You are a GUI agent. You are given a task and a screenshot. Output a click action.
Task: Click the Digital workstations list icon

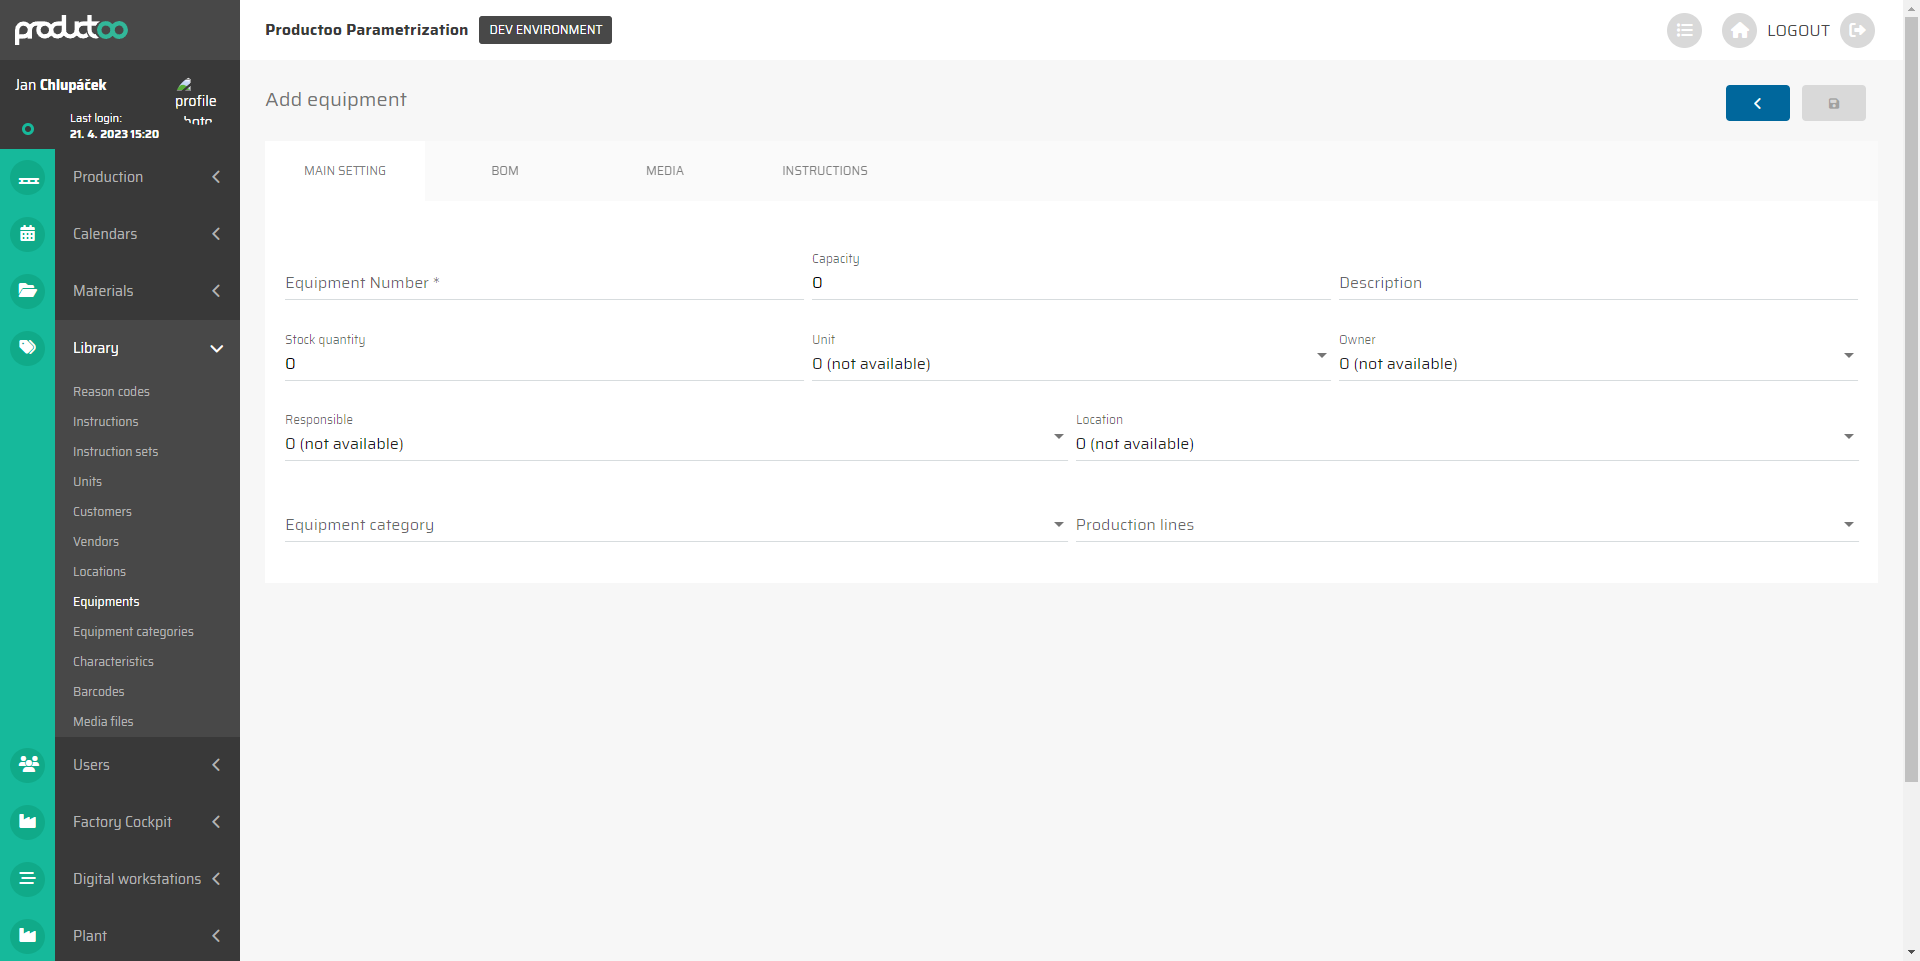click(x=28, y=879)
